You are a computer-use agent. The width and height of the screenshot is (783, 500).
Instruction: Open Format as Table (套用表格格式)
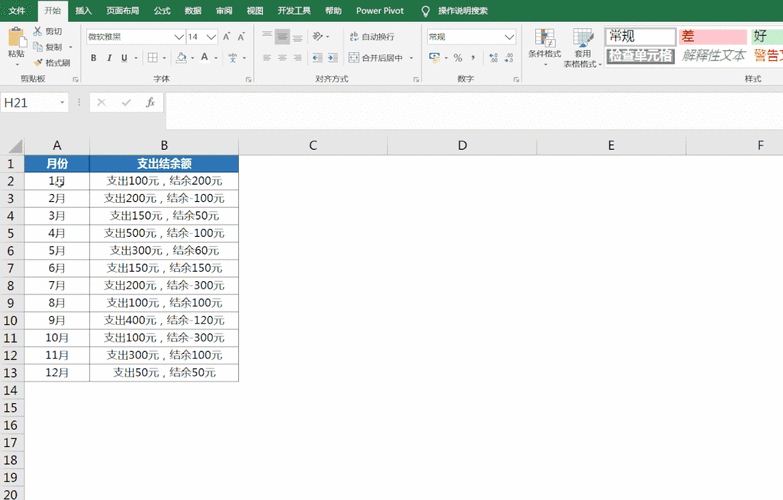click(x=582, y=48)
